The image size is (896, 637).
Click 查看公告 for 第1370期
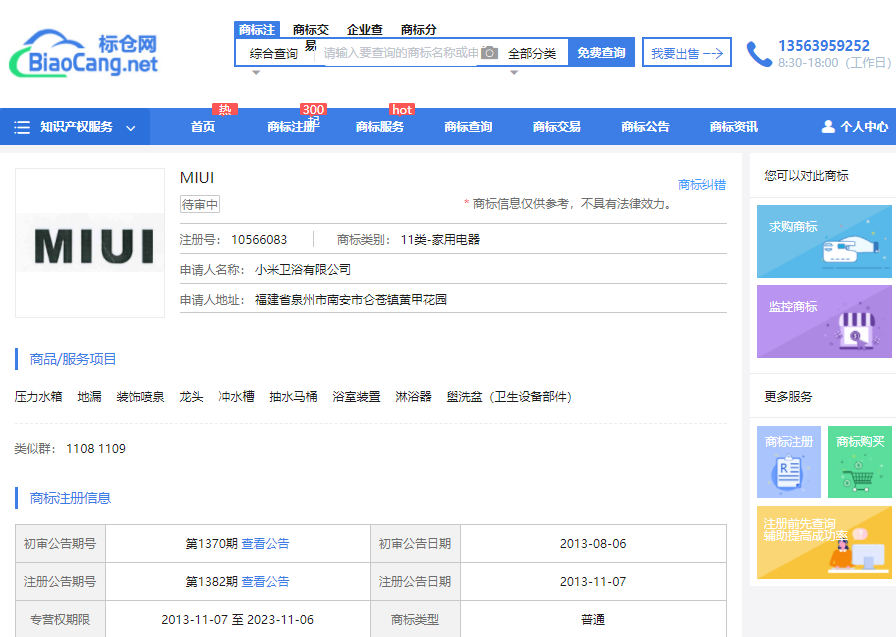pos(266,543)
